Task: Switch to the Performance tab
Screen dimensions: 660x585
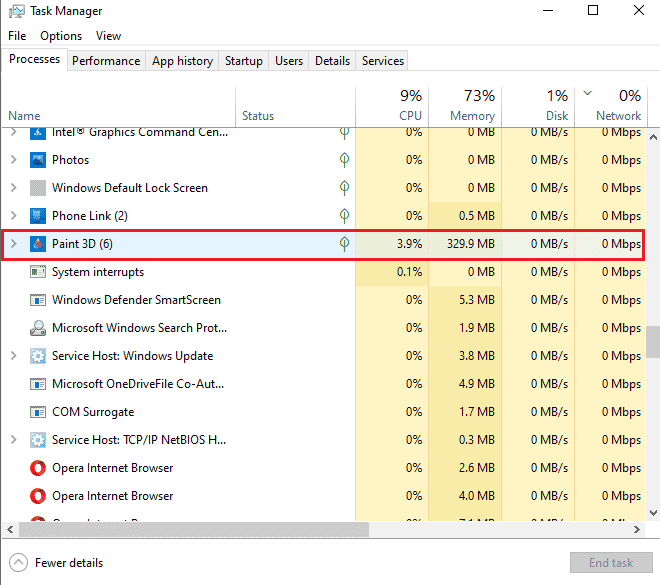Action: (x=106, y=61)
